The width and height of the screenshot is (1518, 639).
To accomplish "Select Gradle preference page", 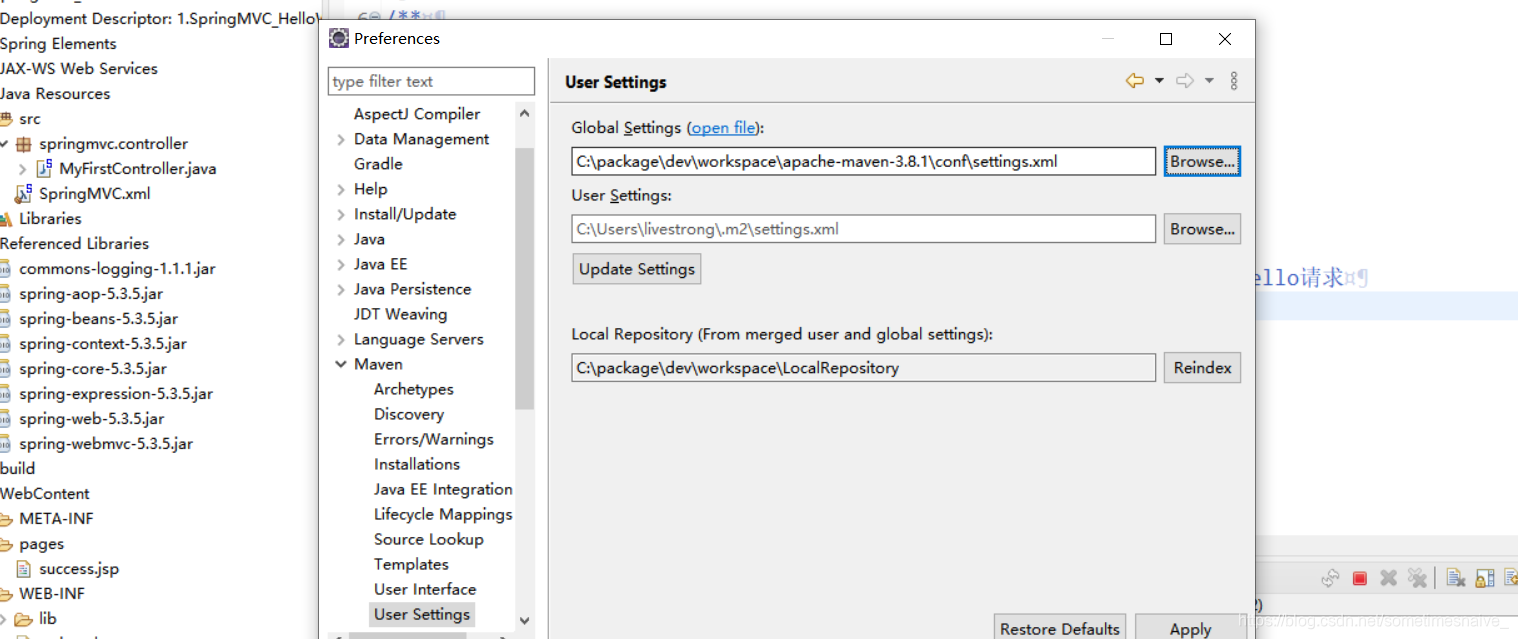I will (378, 164).
